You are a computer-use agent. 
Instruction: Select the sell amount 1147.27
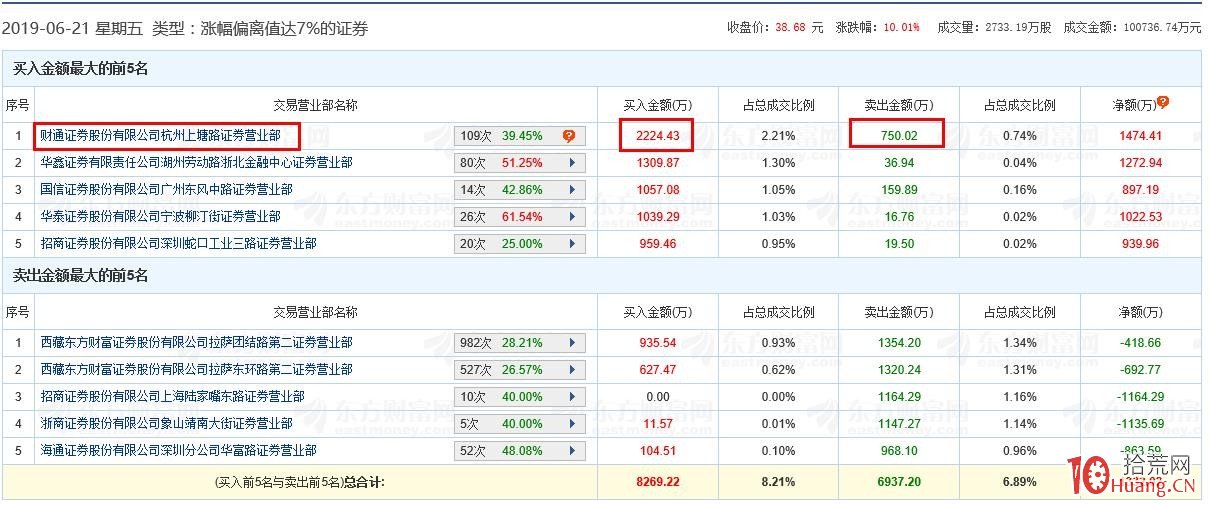click(x=897, y=424)
